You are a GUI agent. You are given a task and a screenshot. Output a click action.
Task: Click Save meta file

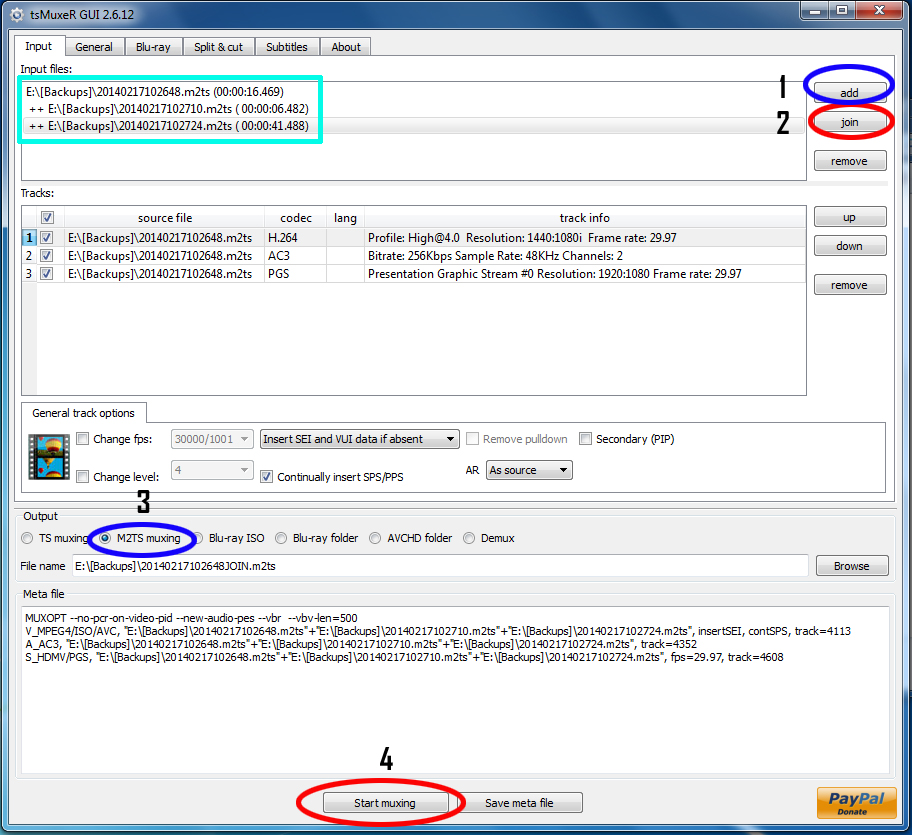pos(519,803)
